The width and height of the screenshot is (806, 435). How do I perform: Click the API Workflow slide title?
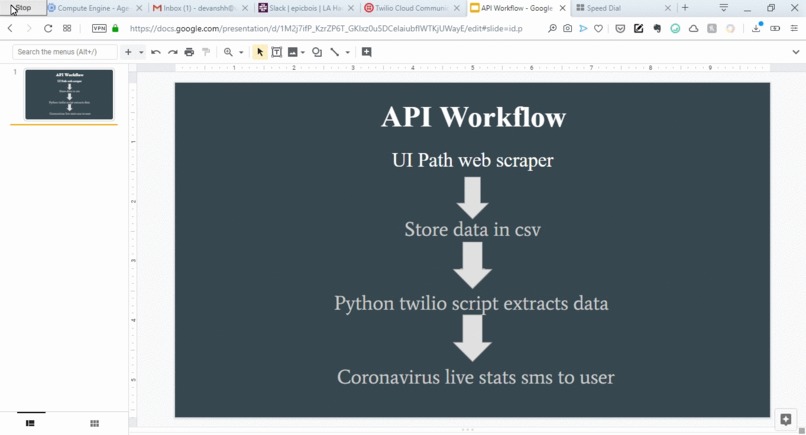(473, 117)
